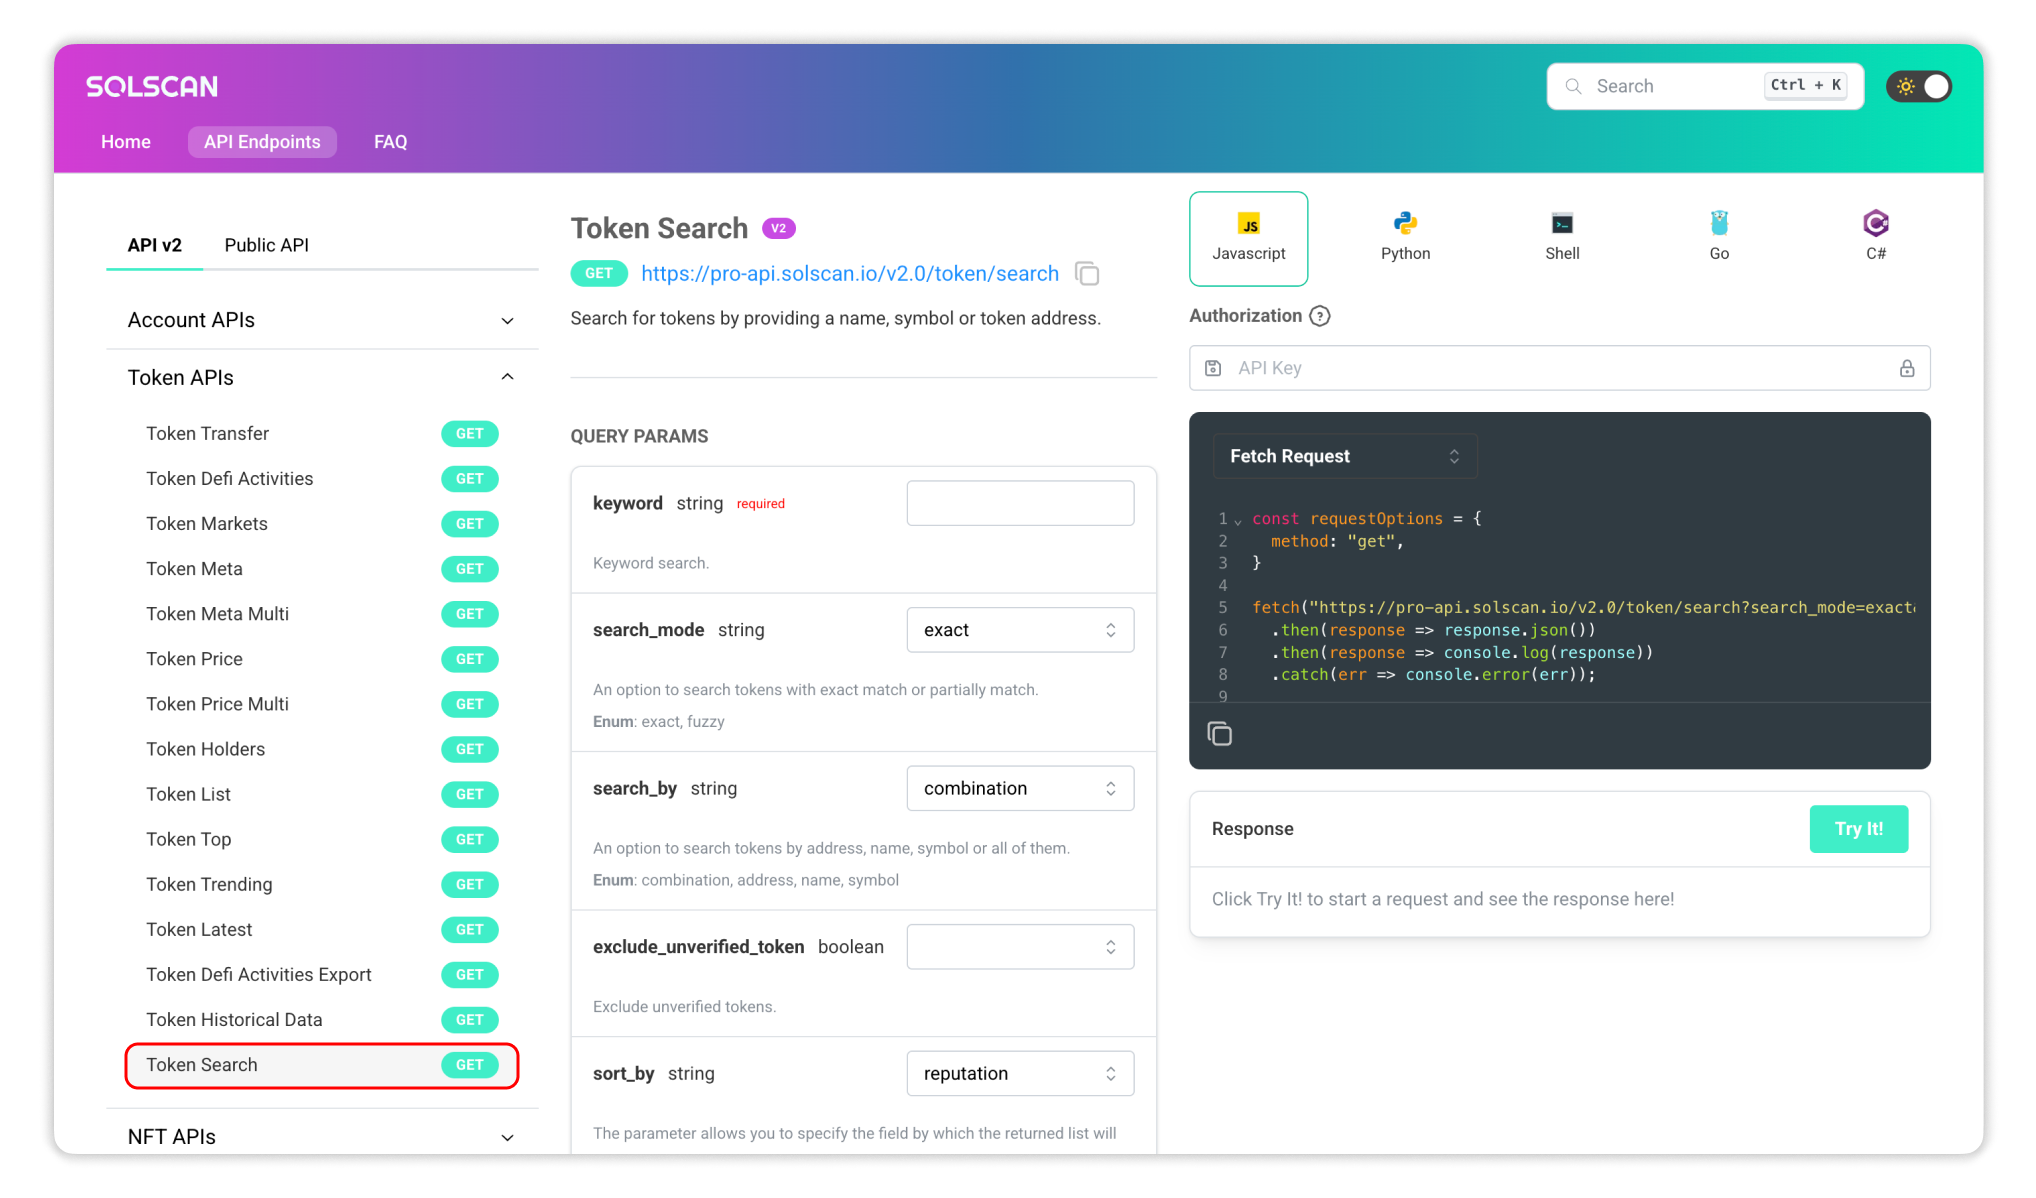Open Token Holders endpoint link

click(206, 749)
